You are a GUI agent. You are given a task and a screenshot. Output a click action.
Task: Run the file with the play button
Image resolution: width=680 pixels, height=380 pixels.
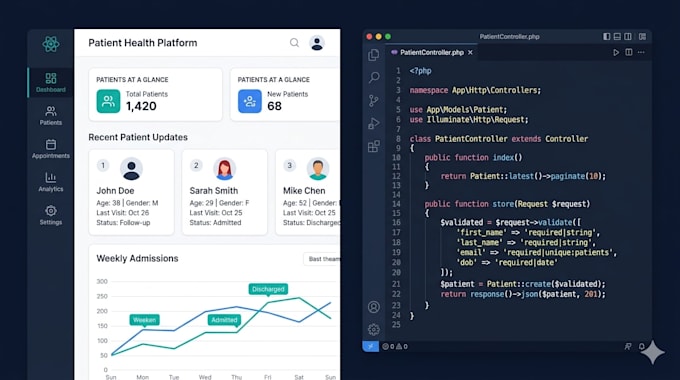coord(616,52)
